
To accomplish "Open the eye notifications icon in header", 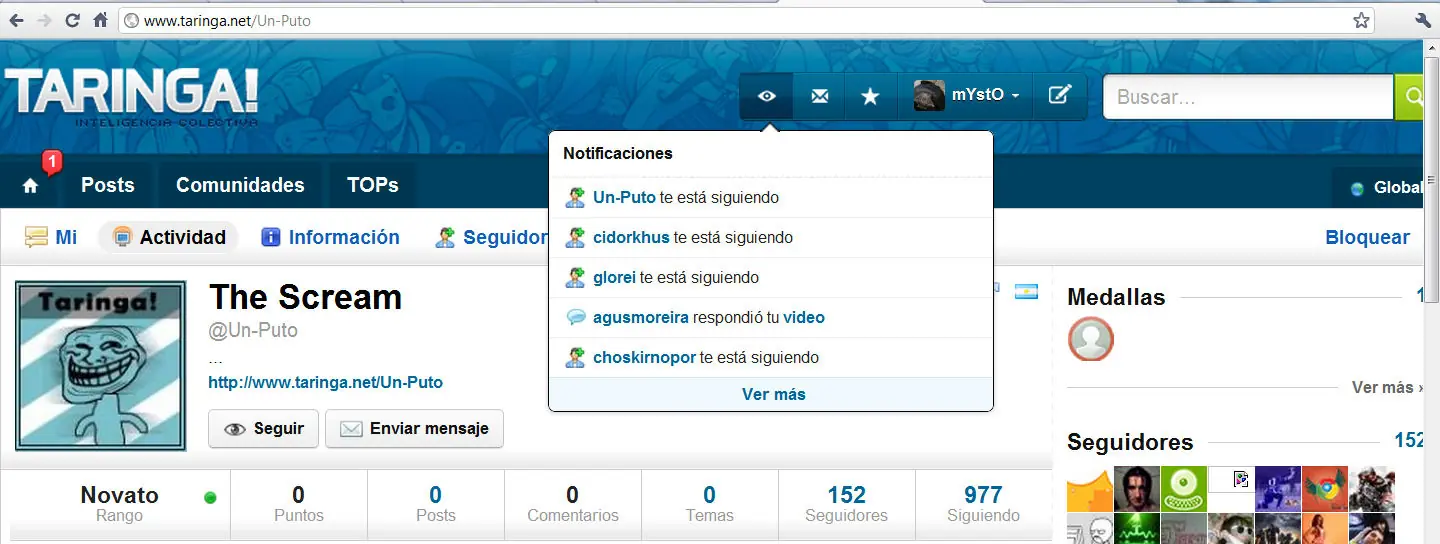I will coord(767,96).
